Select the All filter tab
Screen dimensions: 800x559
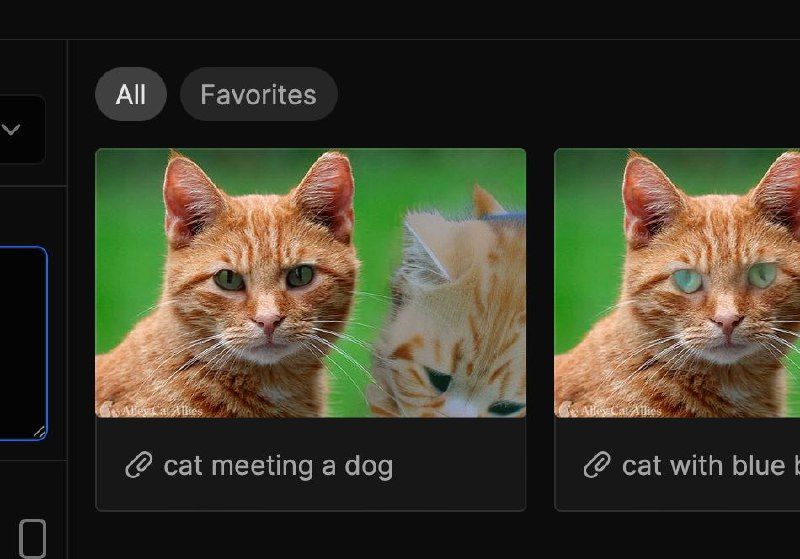click(131, 94)
